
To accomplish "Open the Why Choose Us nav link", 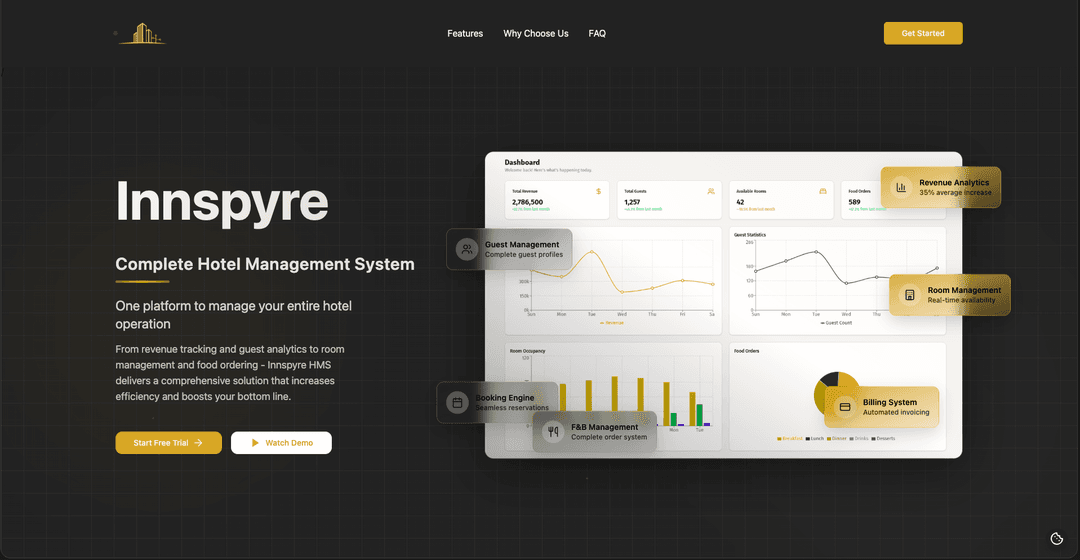I will point(536,34).
